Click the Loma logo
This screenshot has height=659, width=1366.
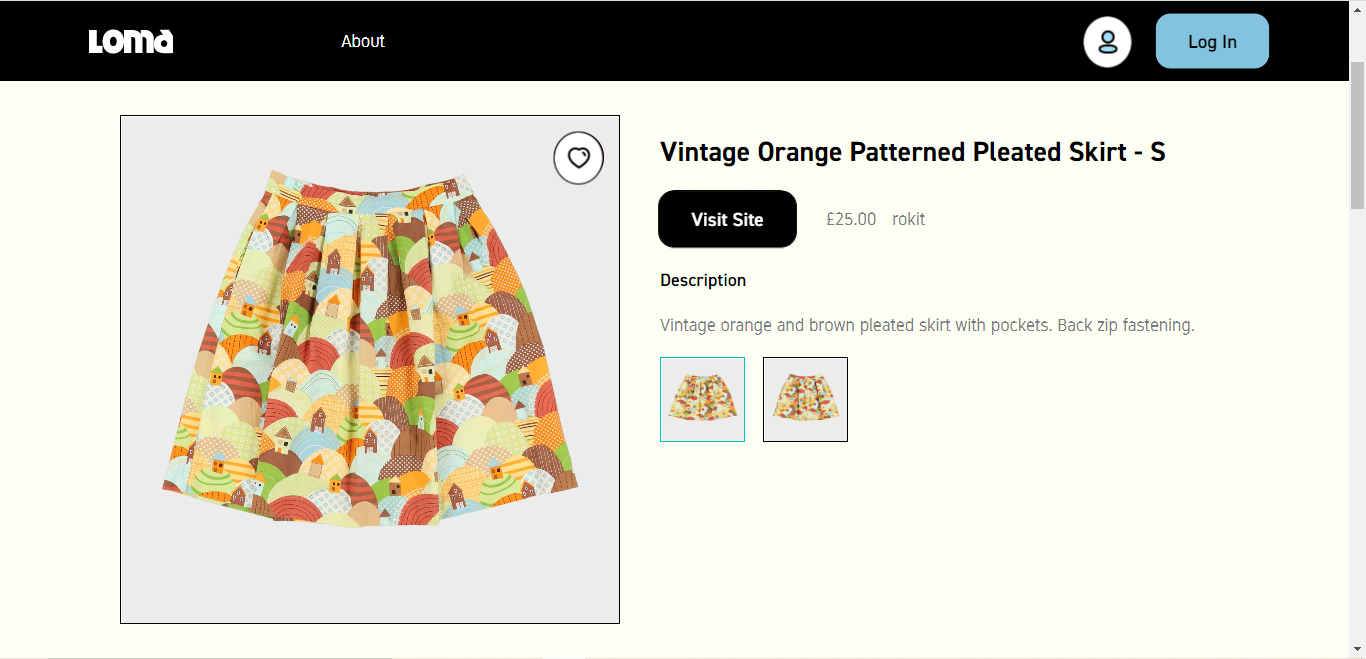131,41
